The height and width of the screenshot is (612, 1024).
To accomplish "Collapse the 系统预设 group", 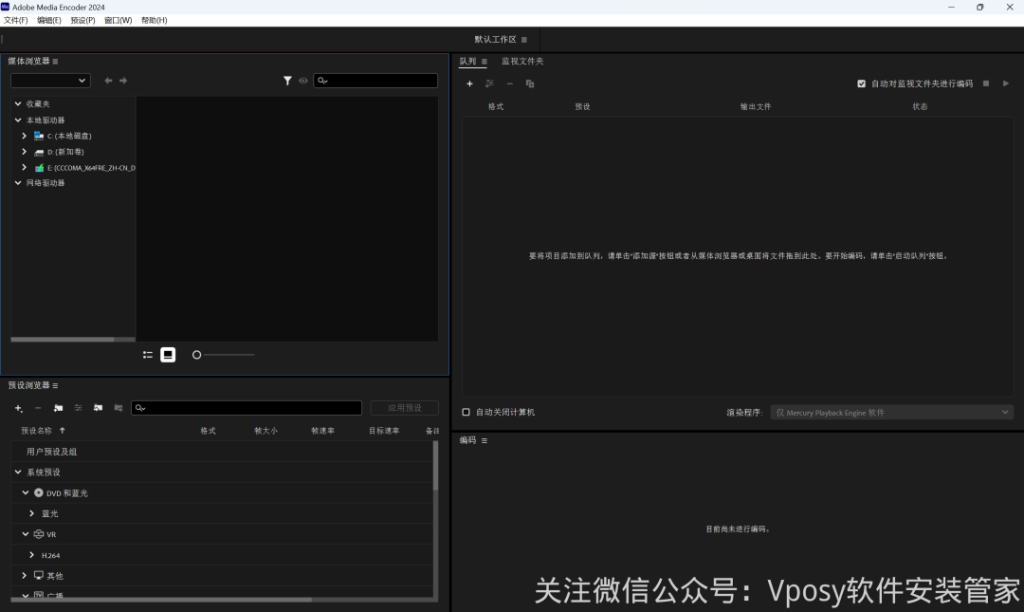I will [x=18, y=472].
